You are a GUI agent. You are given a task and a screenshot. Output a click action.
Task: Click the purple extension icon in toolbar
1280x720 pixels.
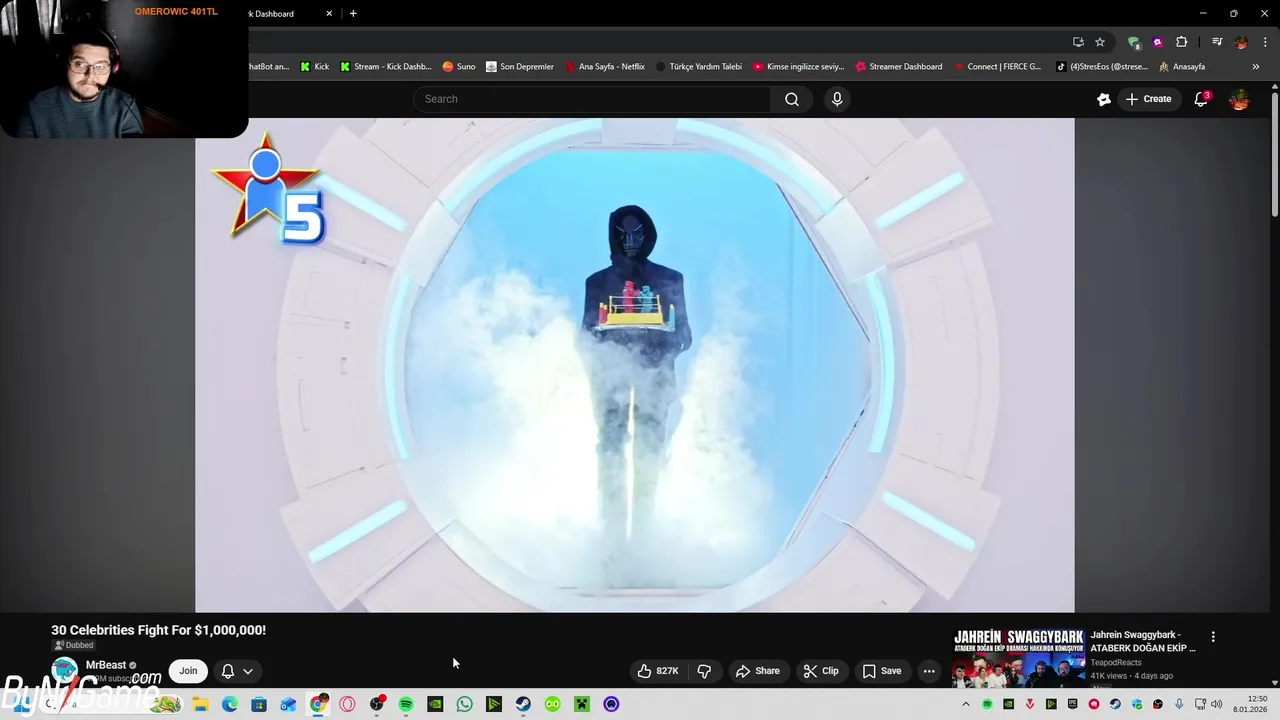point(1158,42)
